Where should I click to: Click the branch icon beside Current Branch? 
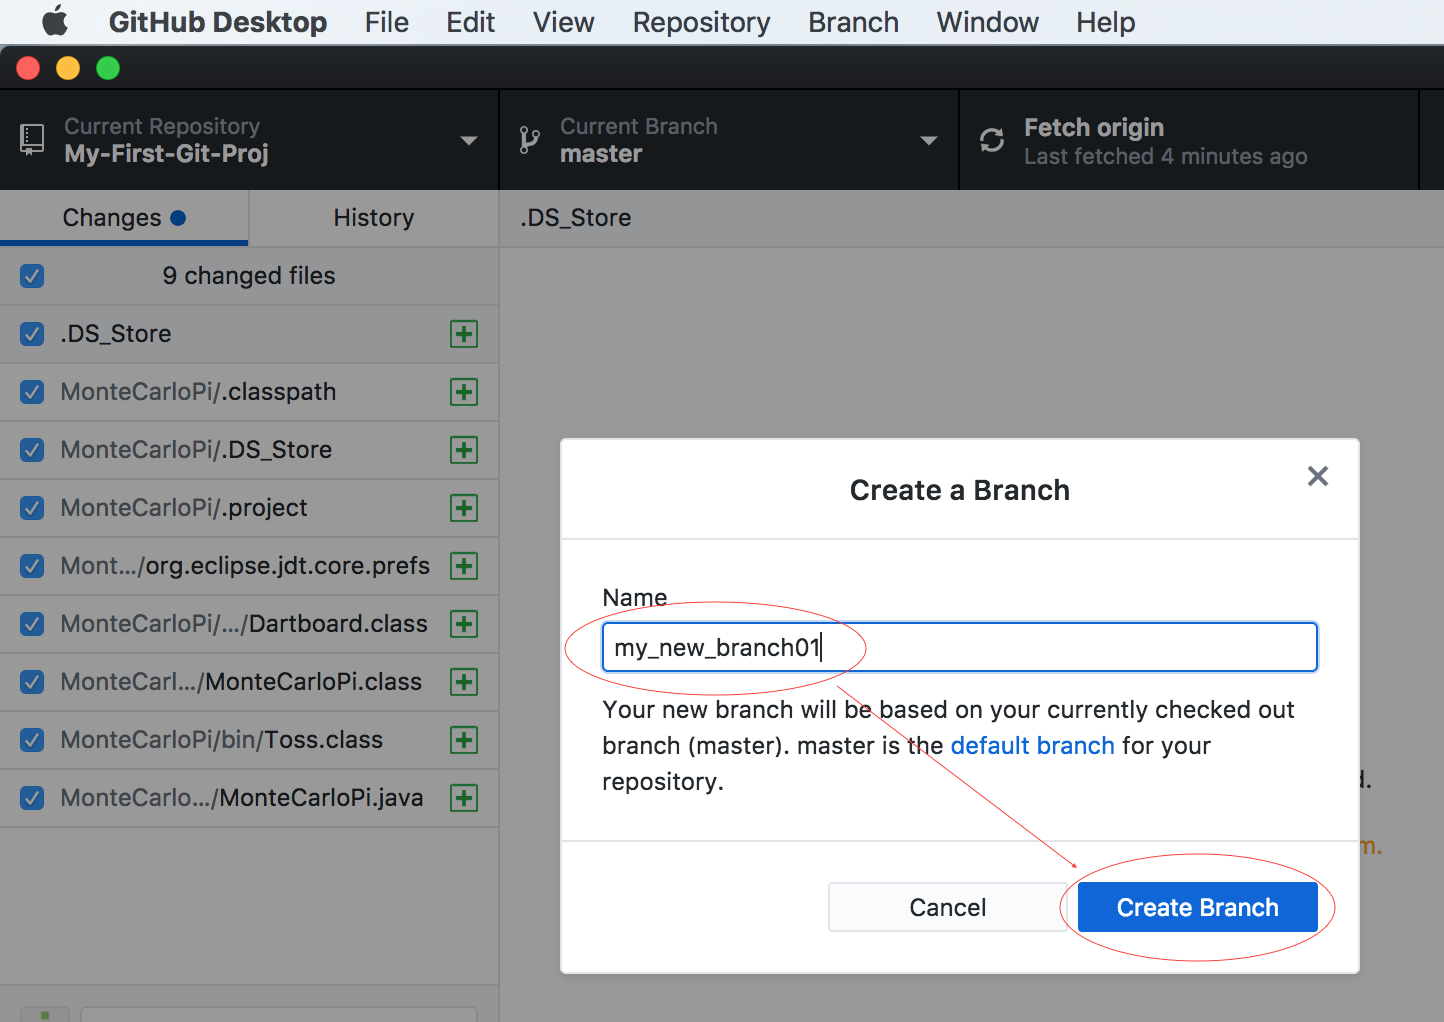coord(530,140)
